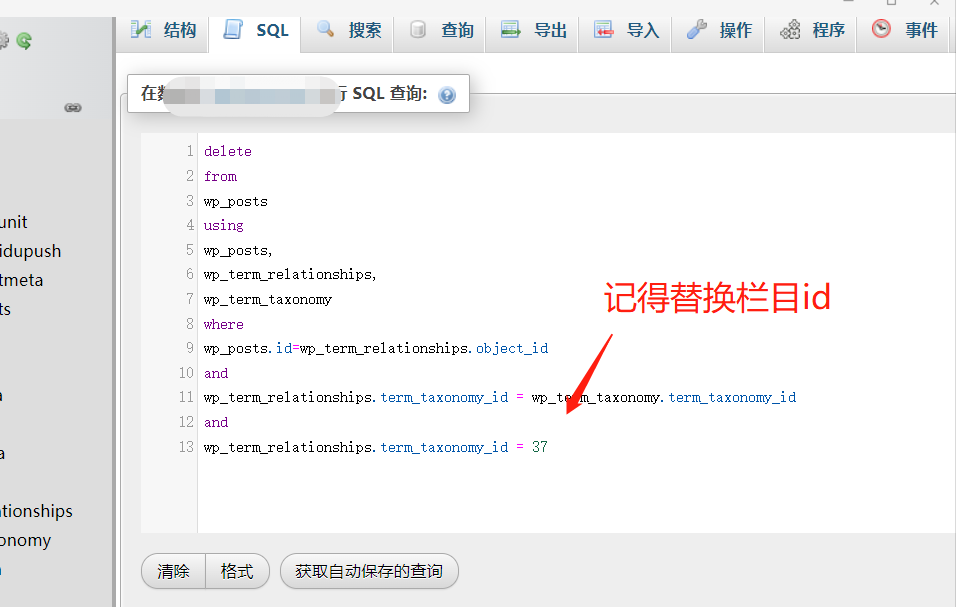Click the structure table icon

coord(141,29)
